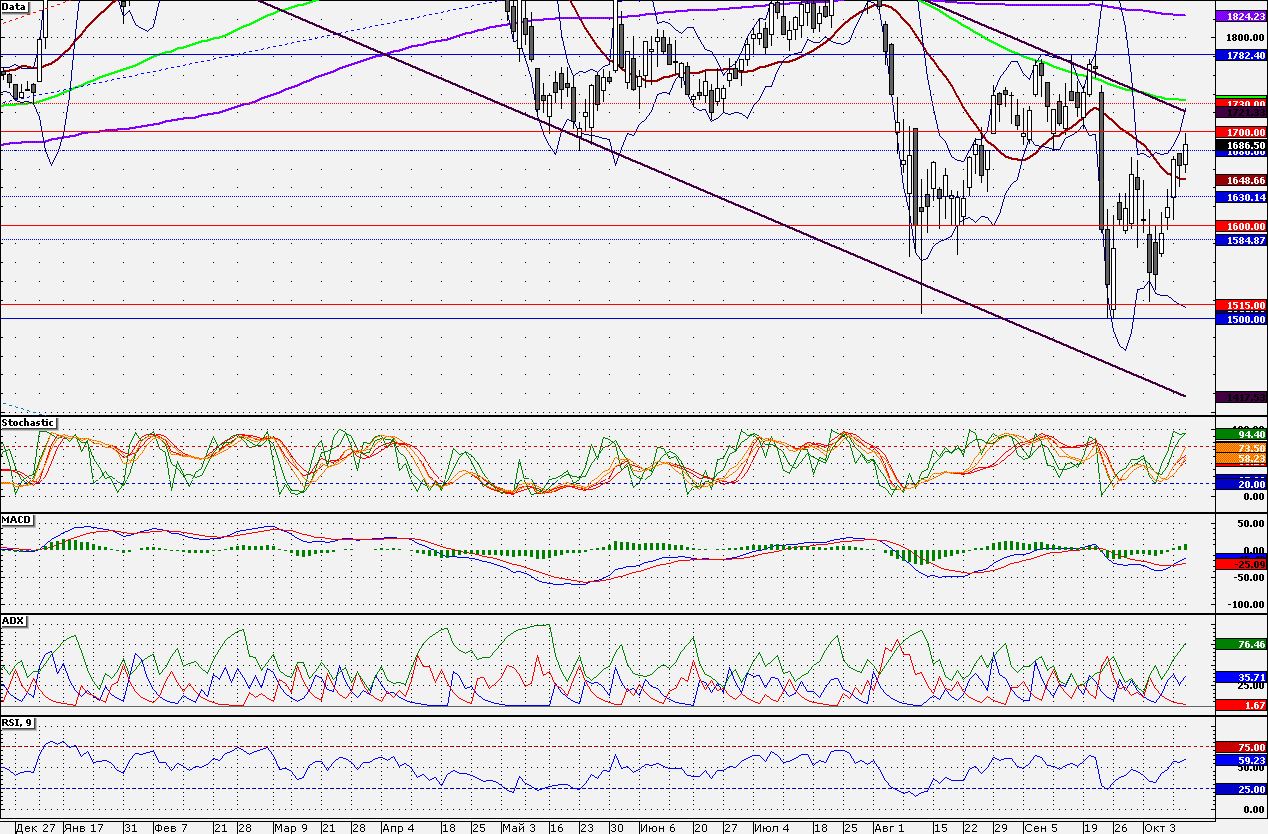Viewport: 1268px width, 834px height.
Task: Click the 'Дек 27' date label
Action: tap(36, 828)
